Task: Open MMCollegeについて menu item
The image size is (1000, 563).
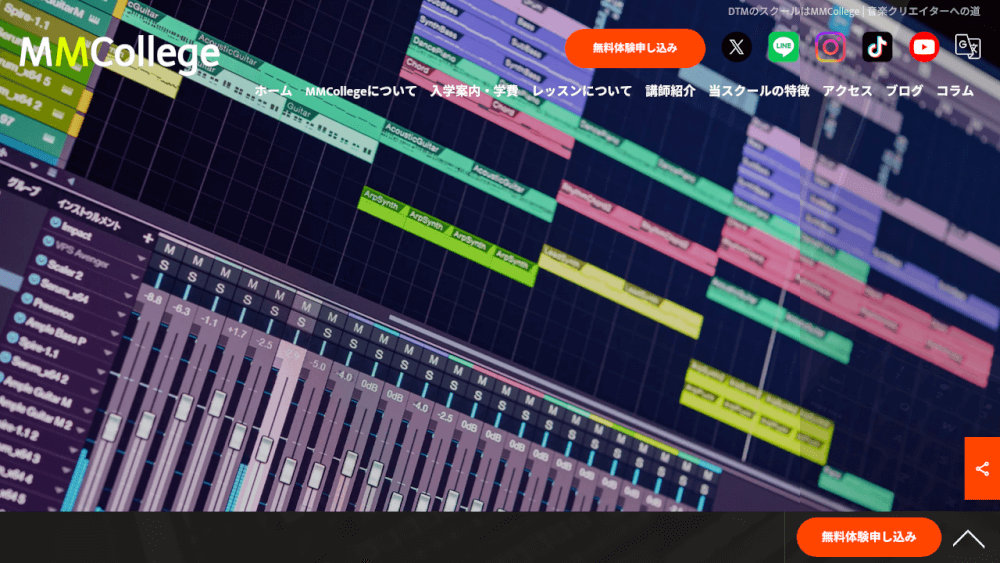Action: pyautogui.click(x=361, y=91)
